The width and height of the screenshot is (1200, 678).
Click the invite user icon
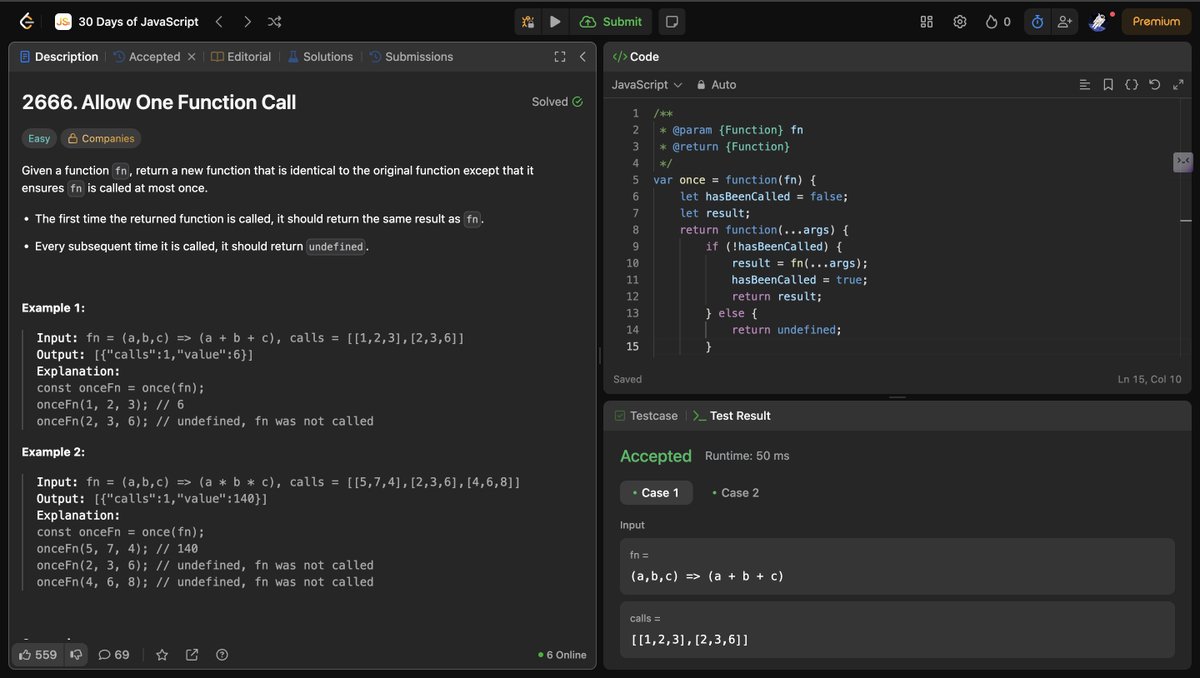click(x=1065, y=21)
